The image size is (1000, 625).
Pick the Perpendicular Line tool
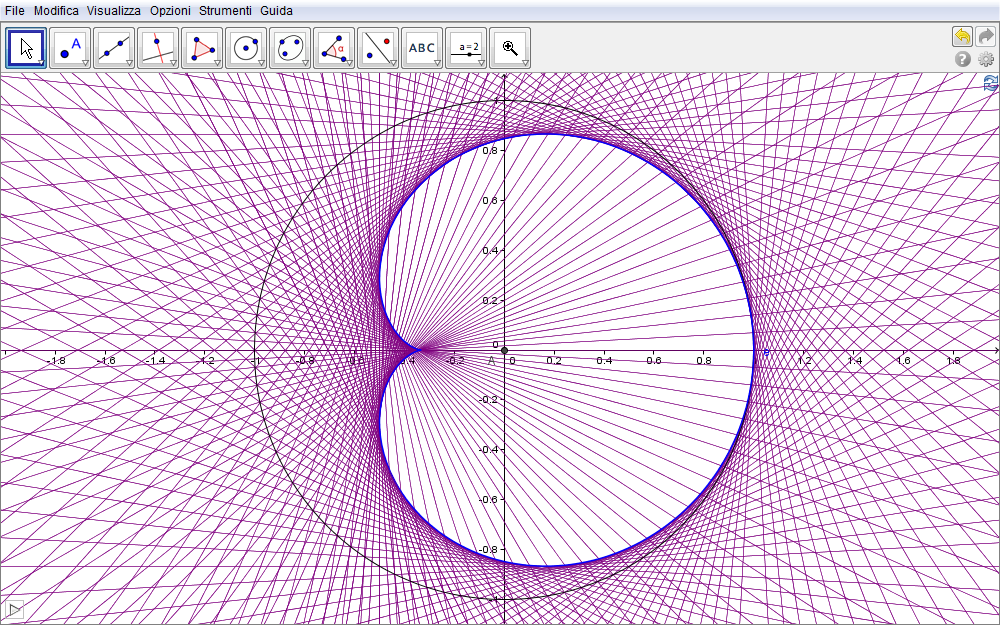(158, 48)
